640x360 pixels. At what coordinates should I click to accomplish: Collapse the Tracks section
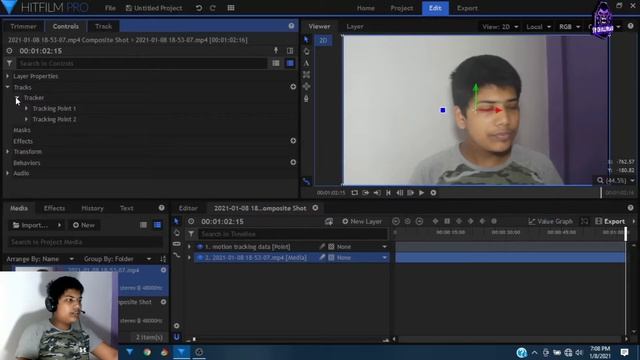tap(7, 87)
